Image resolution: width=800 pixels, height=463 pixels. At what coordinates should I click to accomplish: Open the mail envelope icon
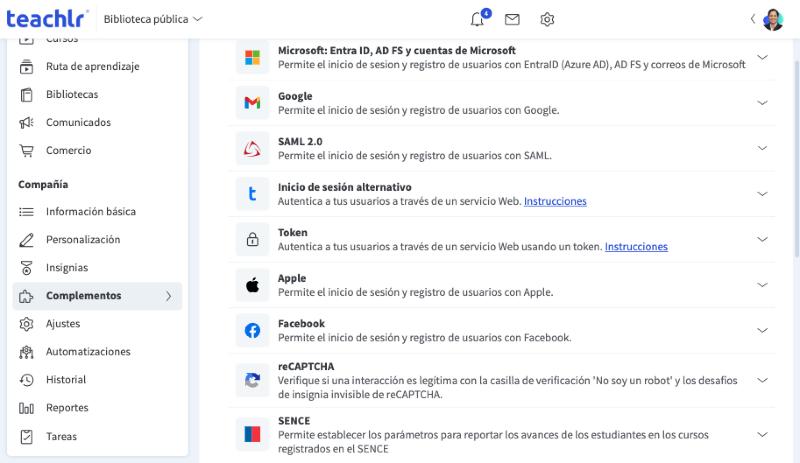512,19
